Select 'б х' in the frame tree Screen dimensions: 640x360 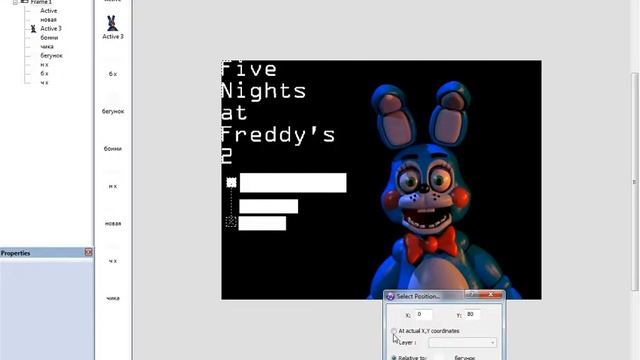(x=44, y=73)
